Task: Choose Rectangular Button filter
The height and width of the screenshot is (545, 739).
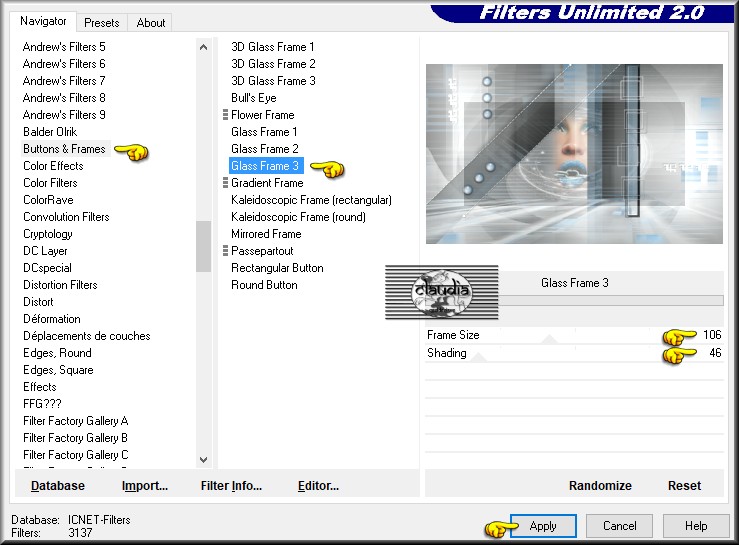Action: (x=277, y=268)
